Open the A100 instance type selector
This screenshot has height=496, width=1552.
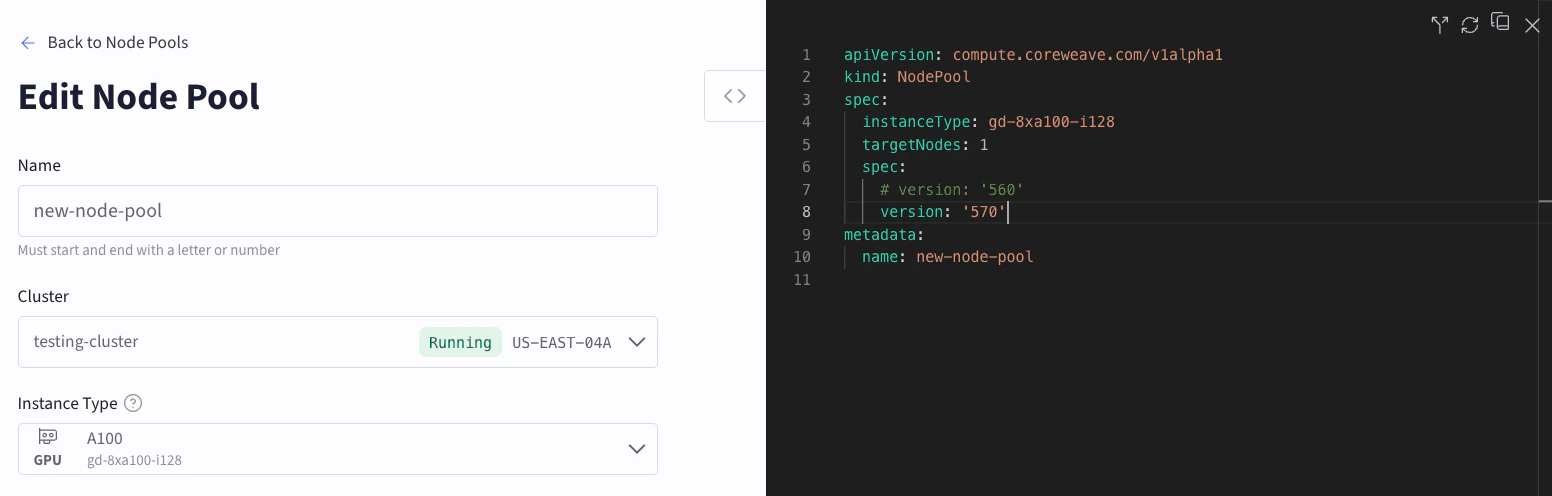coord(338,449)
